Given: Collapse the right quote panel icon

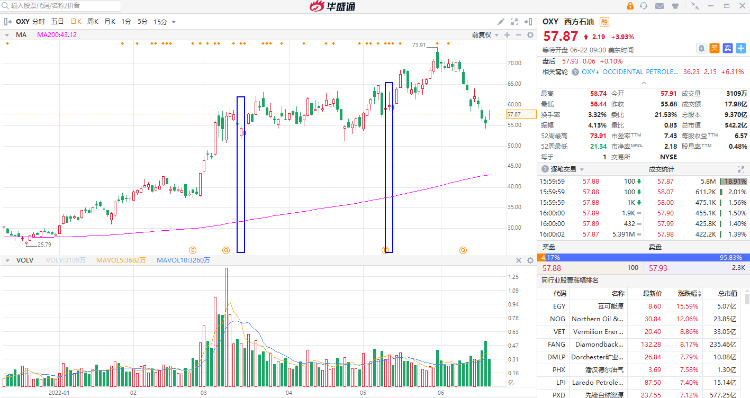Looking at the screenshot, I should coord(529,22).
